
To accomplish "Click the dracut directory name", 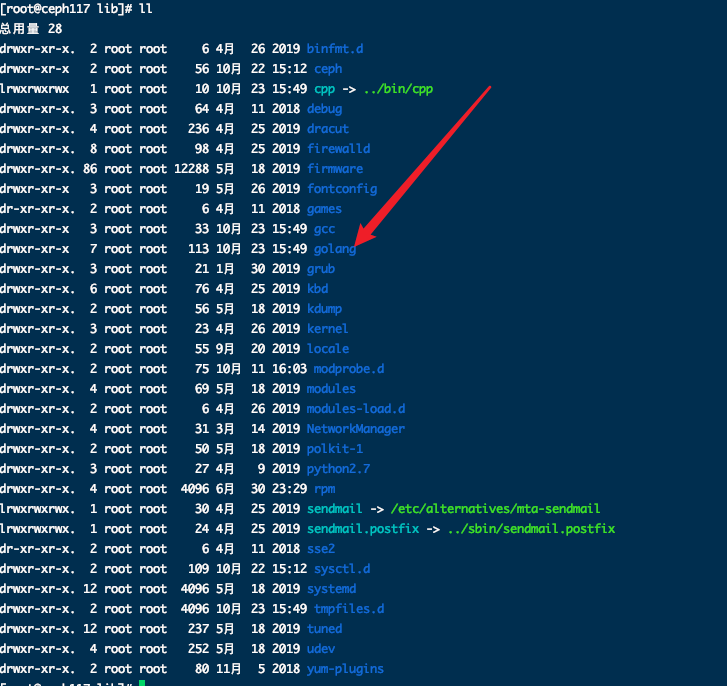I will [x=328, y=128].
